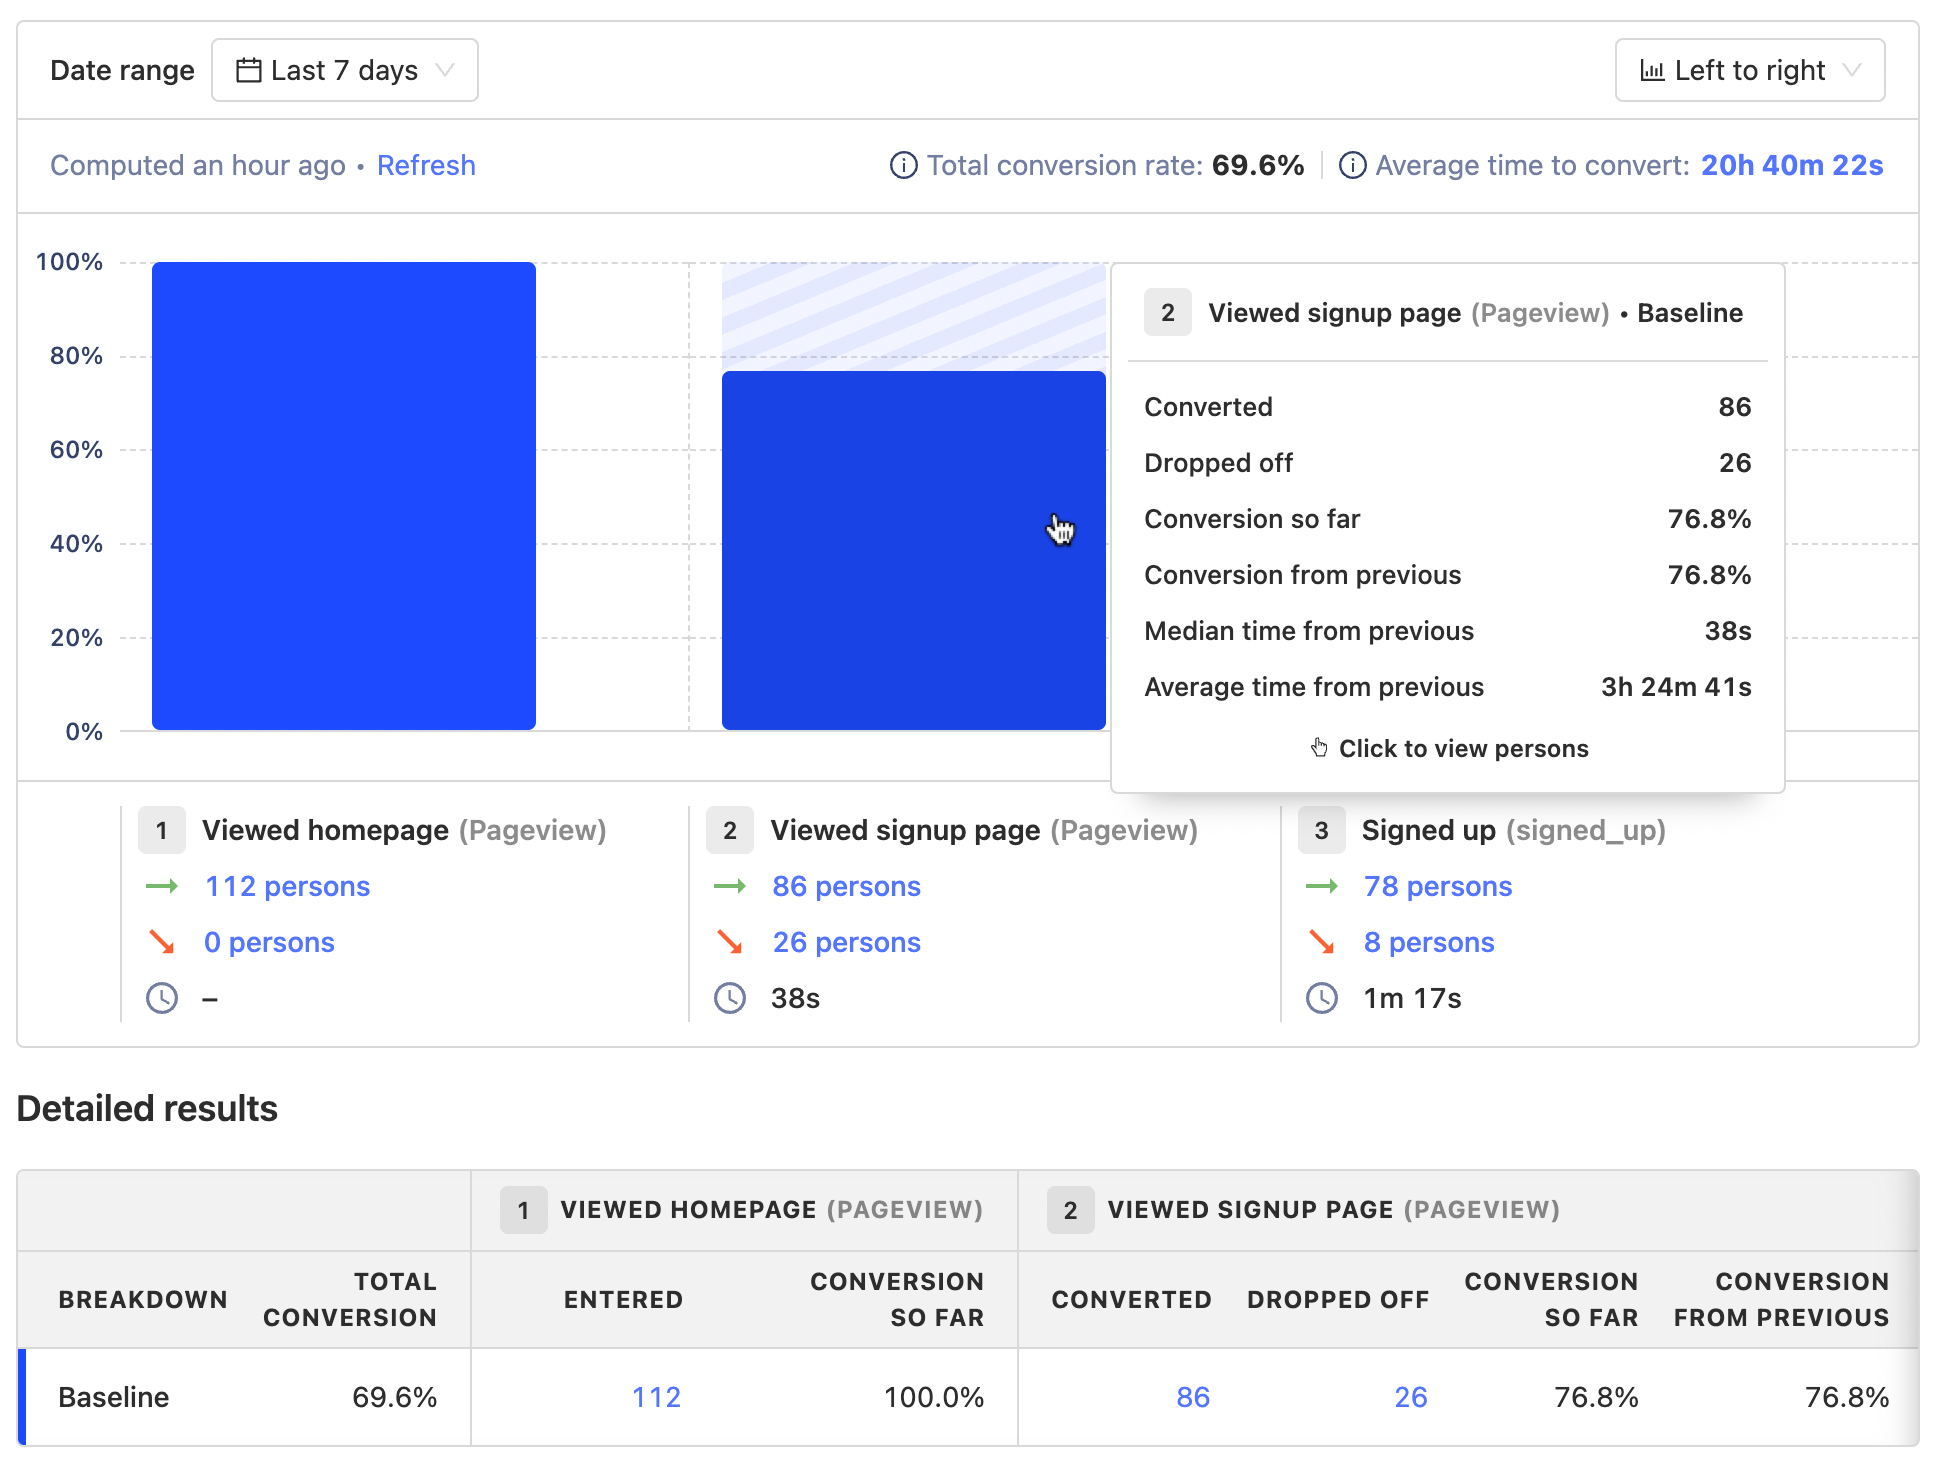1939x1466 pixels.
Task: Click the calendar icon in the date range selector
Action: (248, 69)
